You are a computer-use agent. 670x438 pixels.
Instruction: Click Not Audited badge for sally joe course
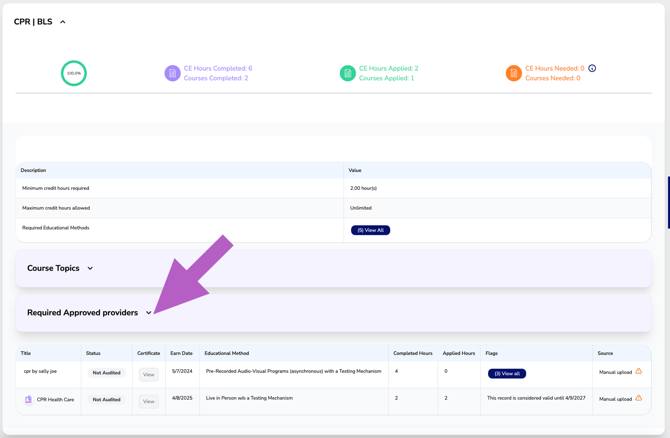[x=106, y=373]
